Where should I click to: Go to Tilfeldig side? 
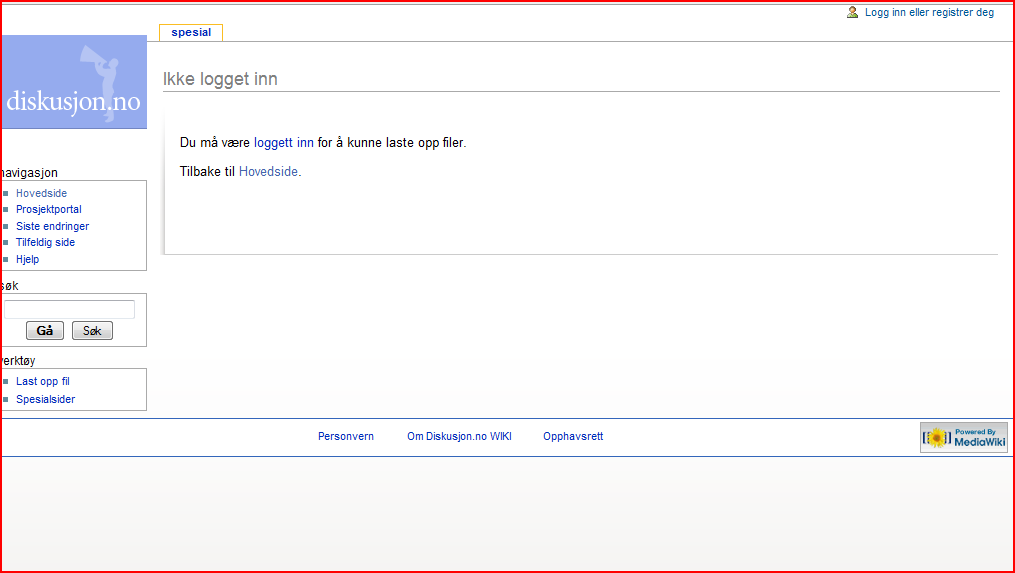coord(45,242)
